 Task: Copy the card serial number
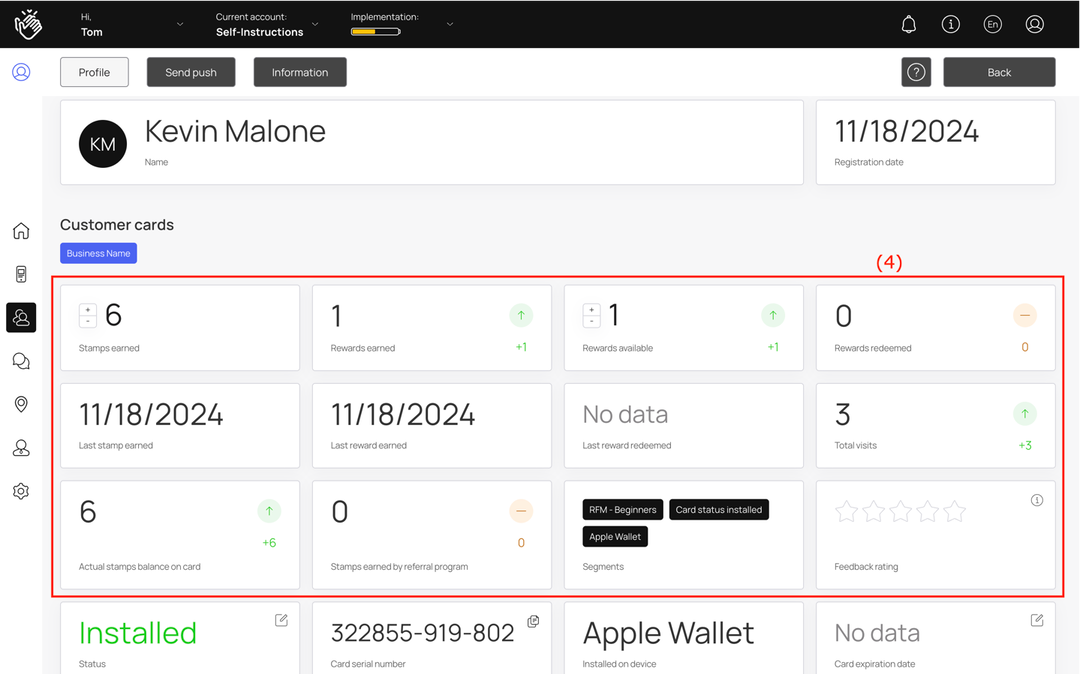point(533,621)
